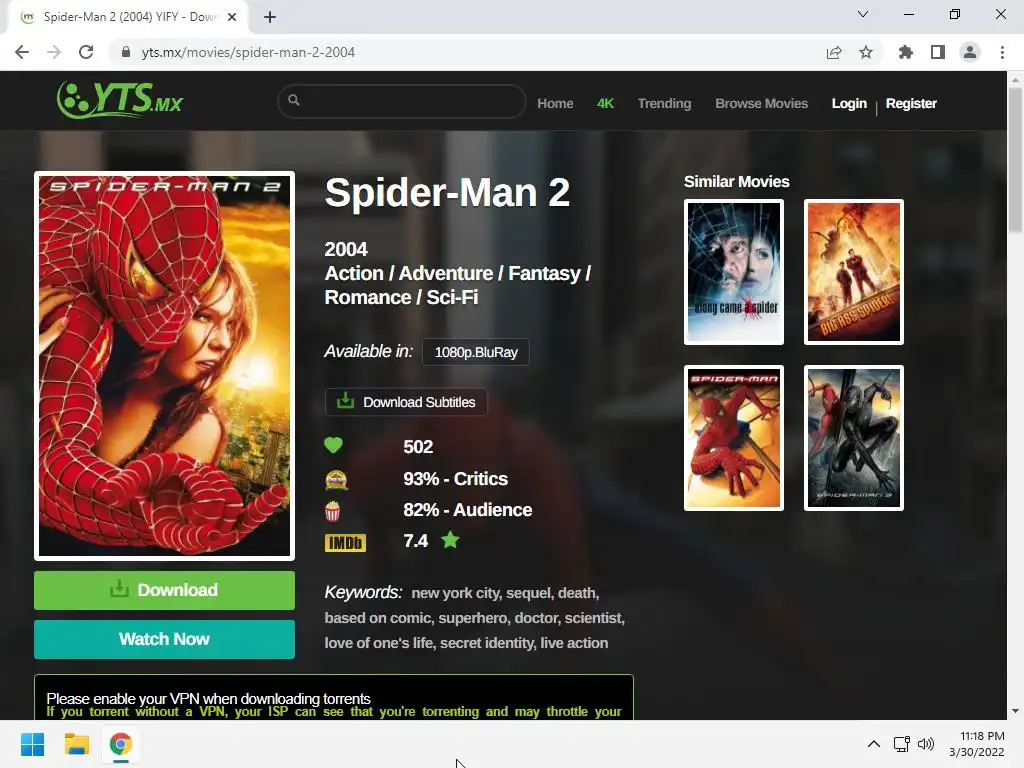
Task: Open the Big Ass Spider similar movie
Action: pos(854,272)
